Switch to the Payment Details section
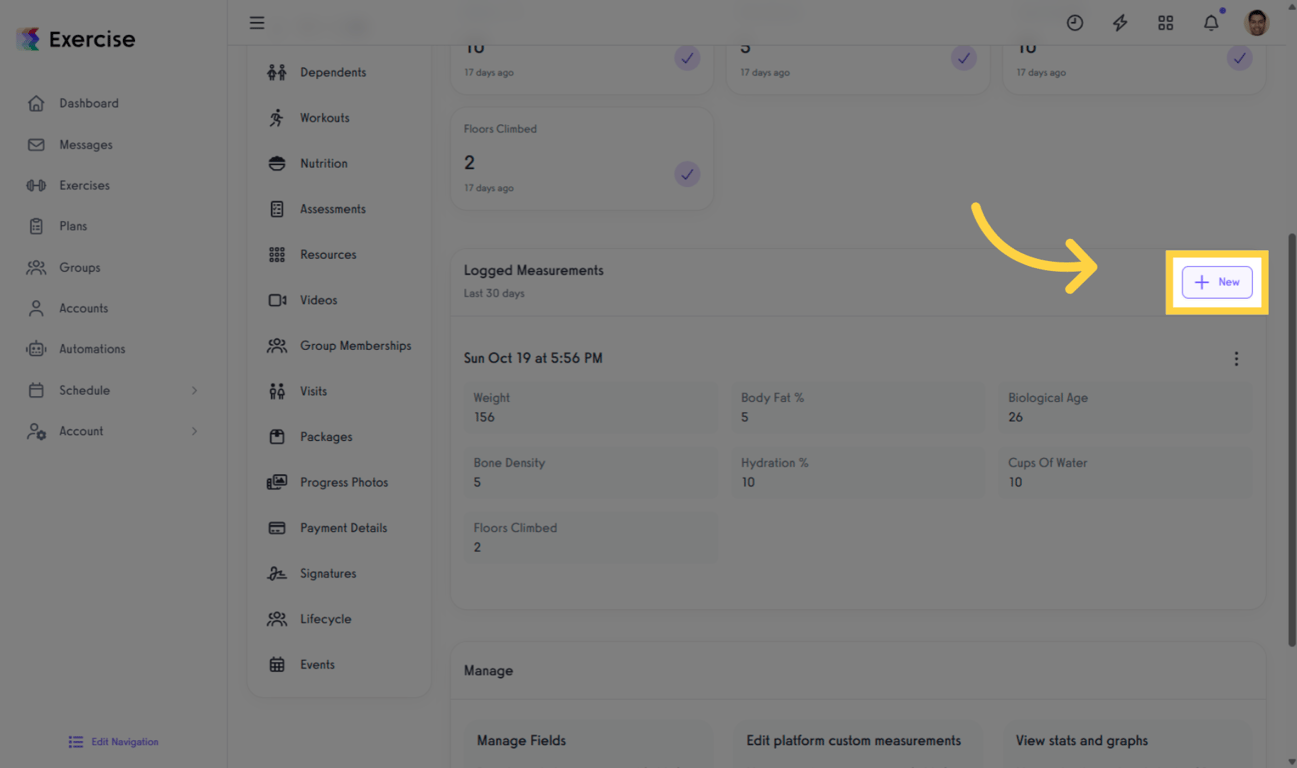This screenshot has height=768, width=1297. coord(344,527)
